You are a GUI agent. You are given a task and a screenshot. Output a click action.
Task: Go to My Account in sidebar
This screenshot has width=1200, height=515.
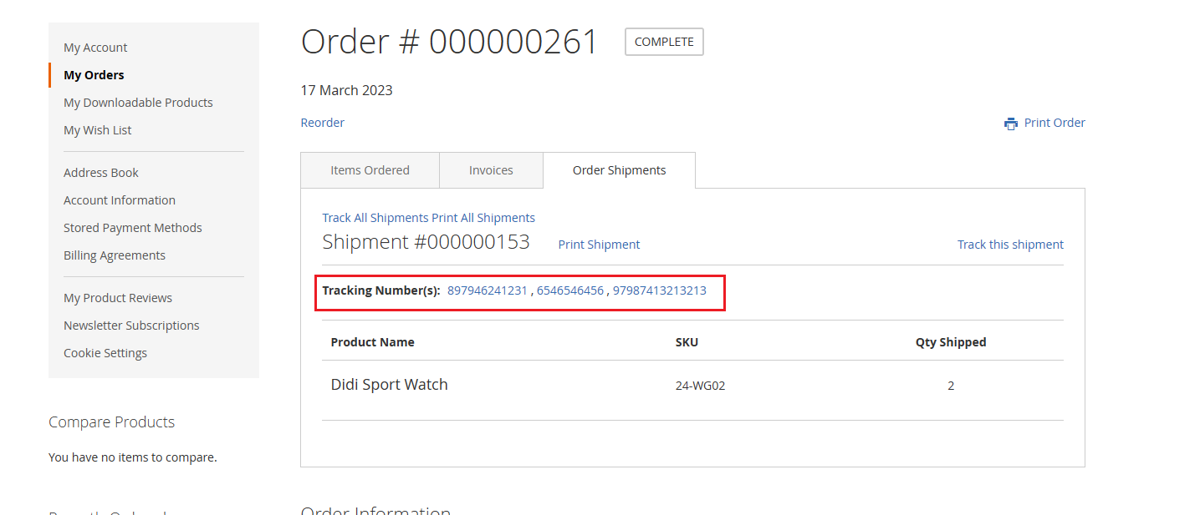coord(95,47)
